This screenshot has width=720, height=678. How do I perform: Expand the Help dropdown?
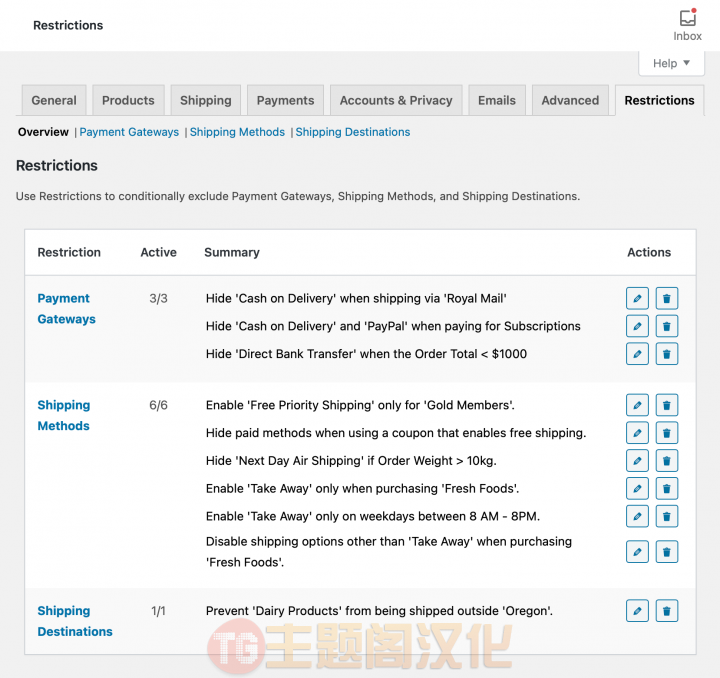pyautogui.click(x=671, y=63)
